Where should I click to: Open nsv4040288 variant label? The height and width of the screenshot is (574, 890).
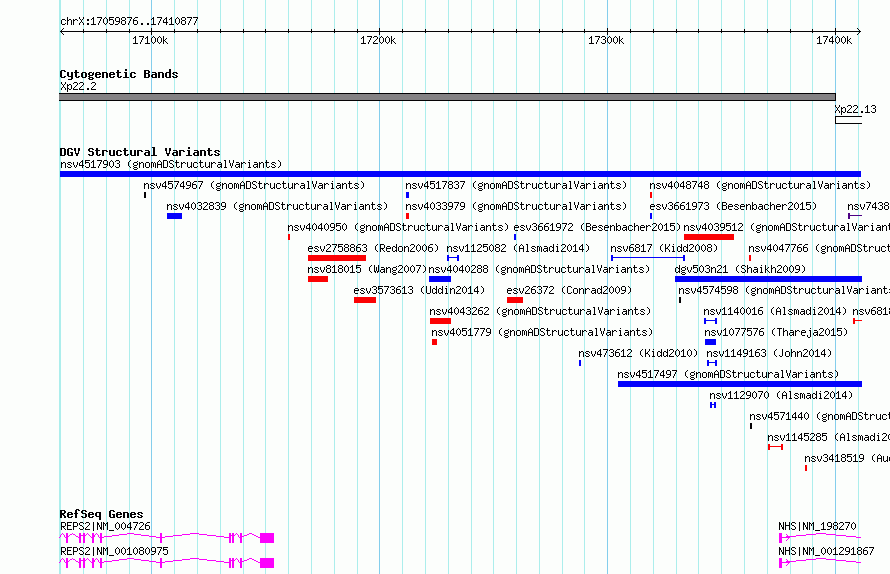(x=539, y=269)
